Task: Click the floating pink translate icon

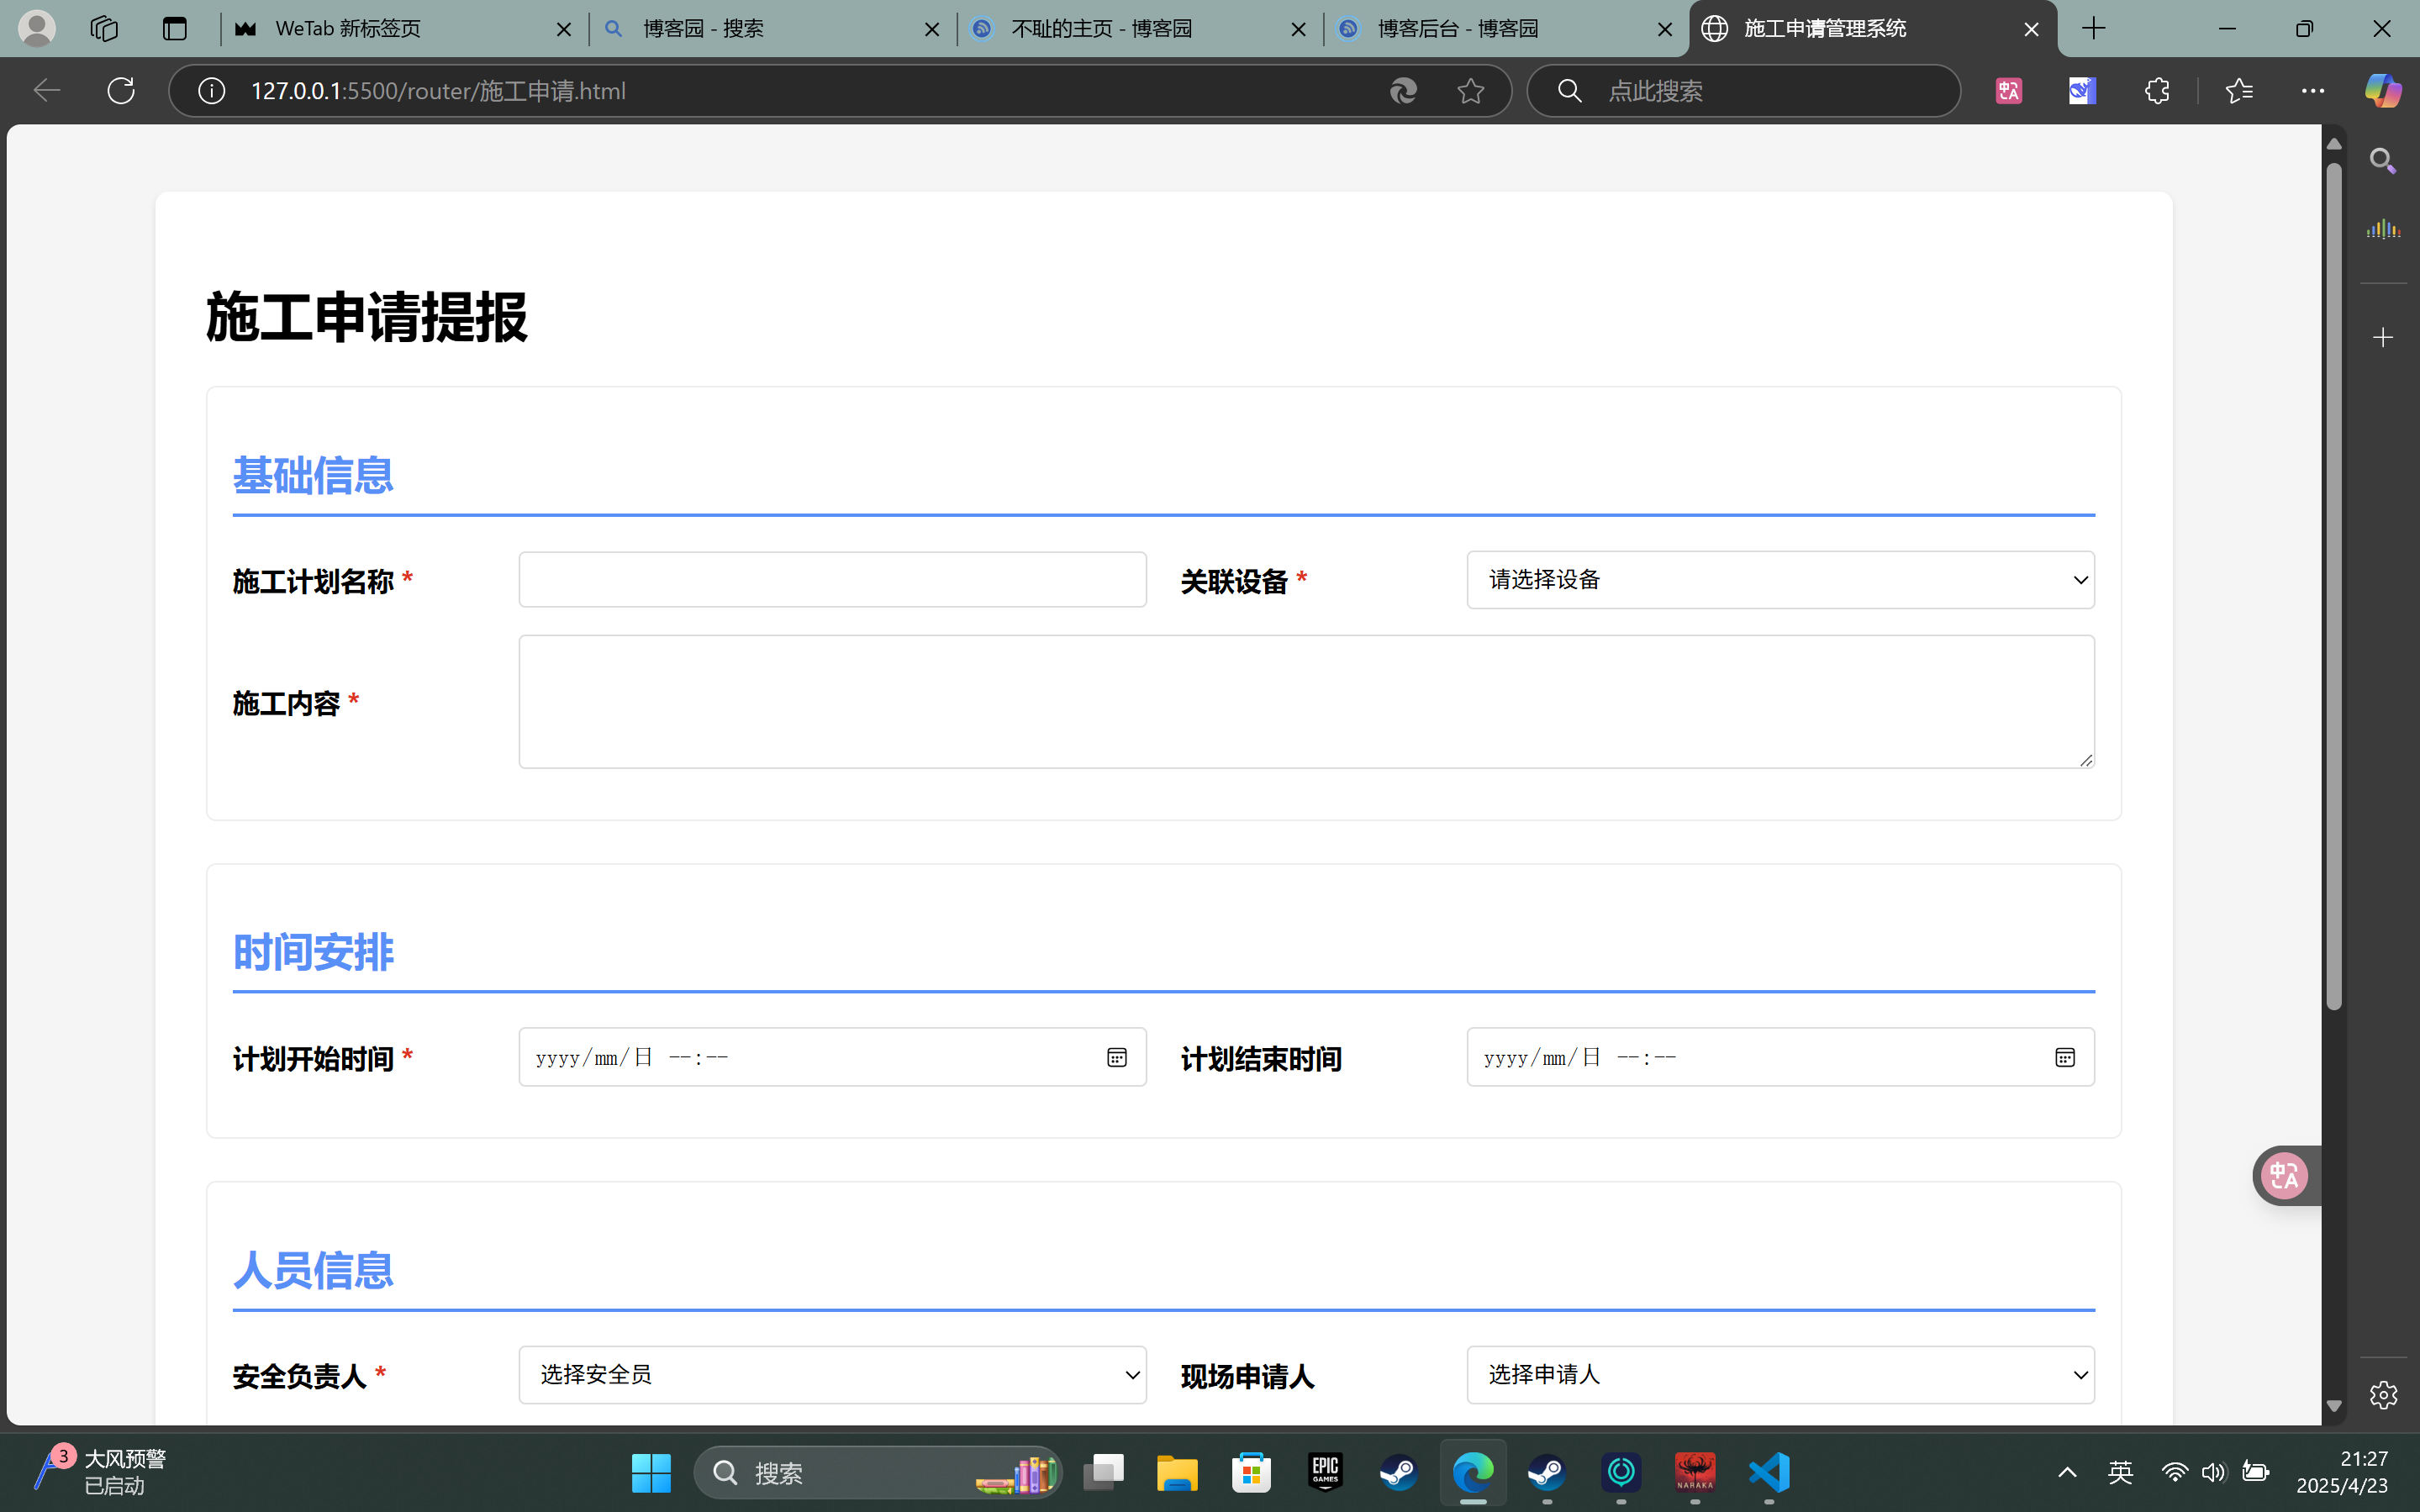Action: pyautogui.click(x=2285, y=1176)
